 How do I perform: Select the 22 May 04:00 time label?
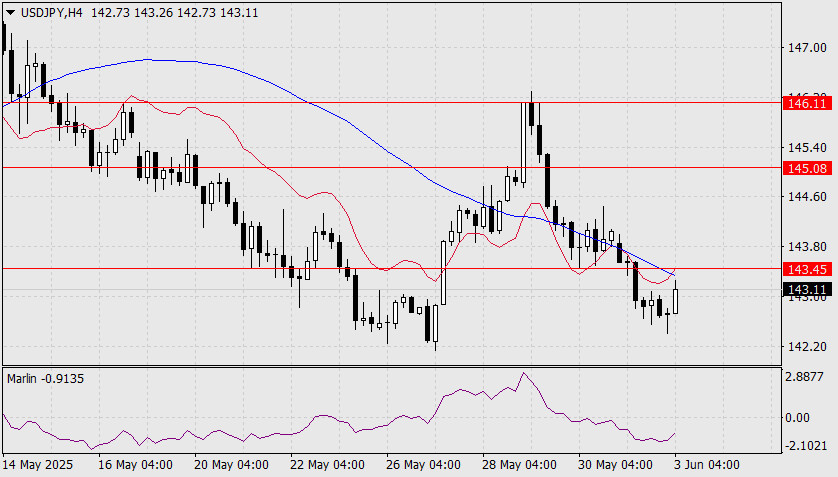pyautogui.click(x=328, y=465)
